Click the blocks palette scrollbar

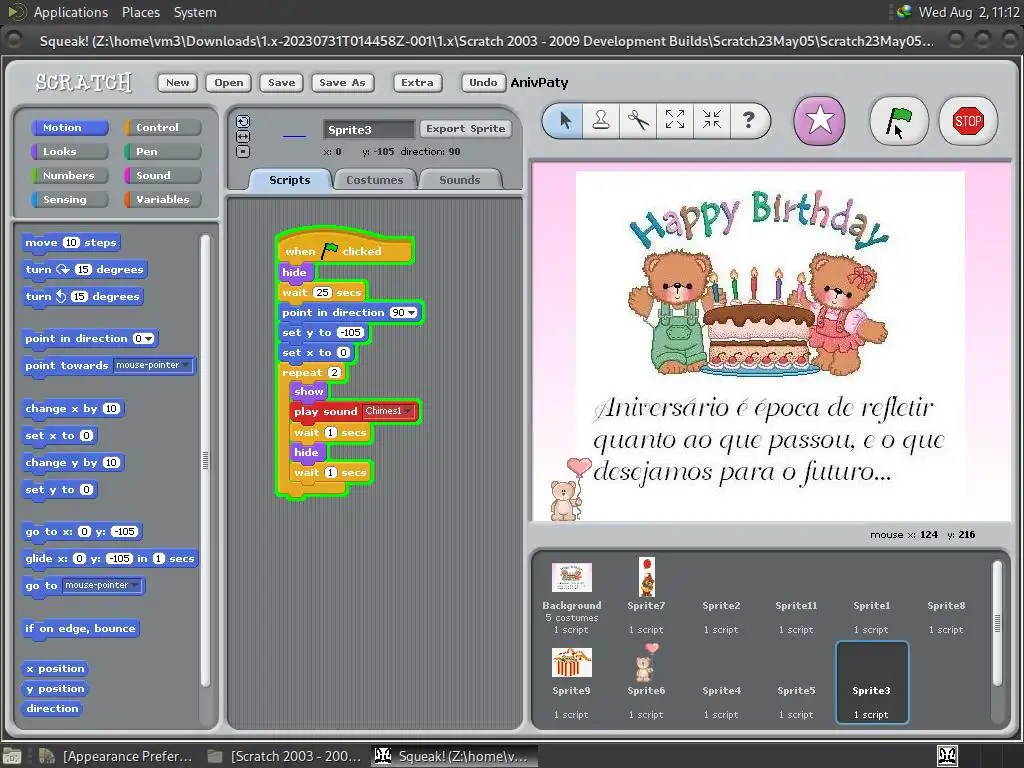coord(205,460)
